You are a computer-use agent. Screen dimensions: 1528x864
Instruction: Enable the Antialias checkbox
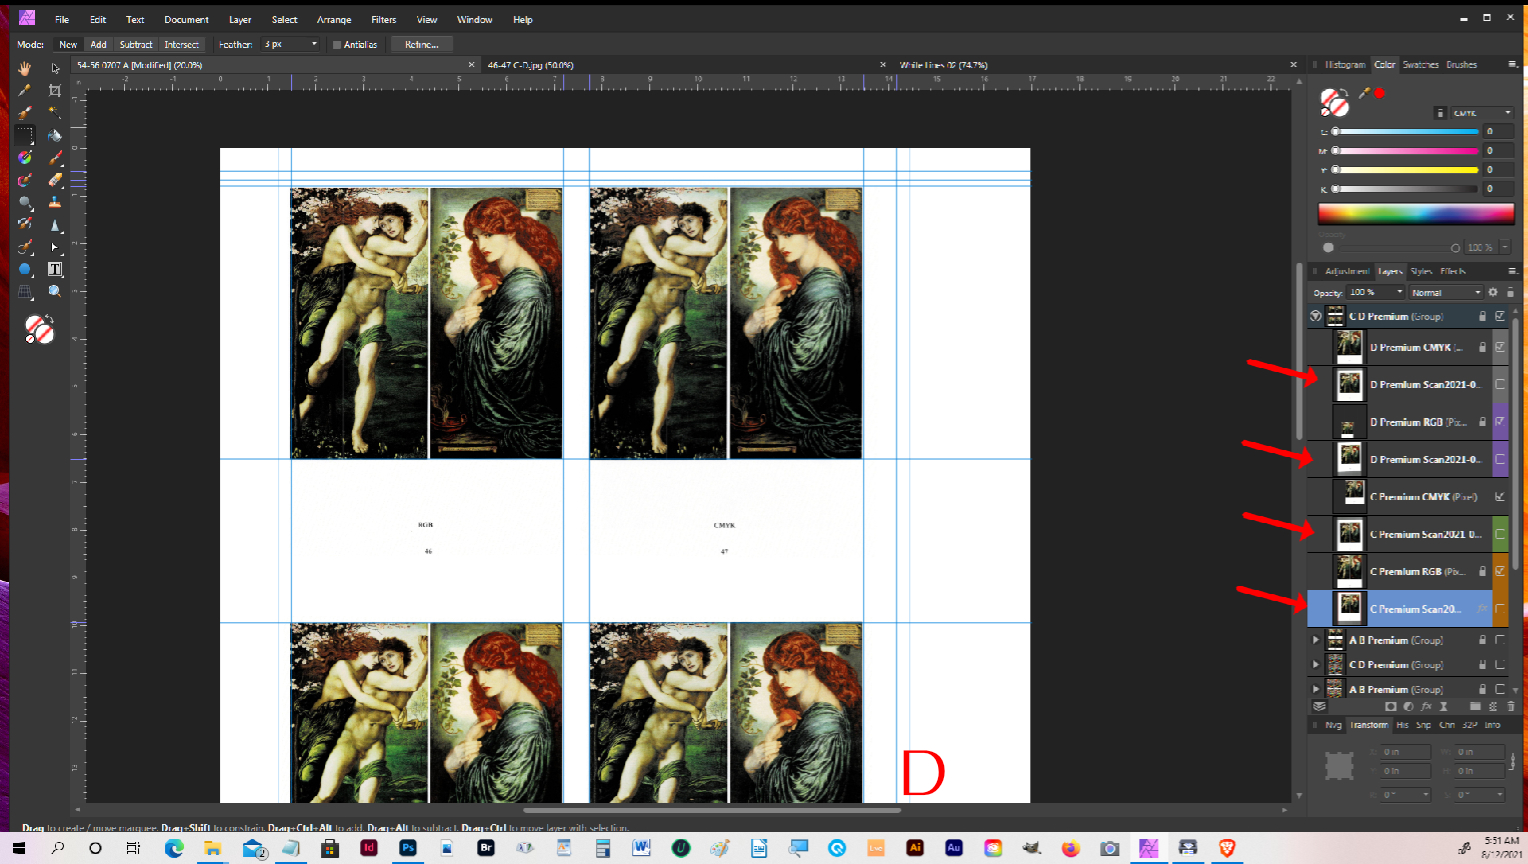click(x=337, y=45)
